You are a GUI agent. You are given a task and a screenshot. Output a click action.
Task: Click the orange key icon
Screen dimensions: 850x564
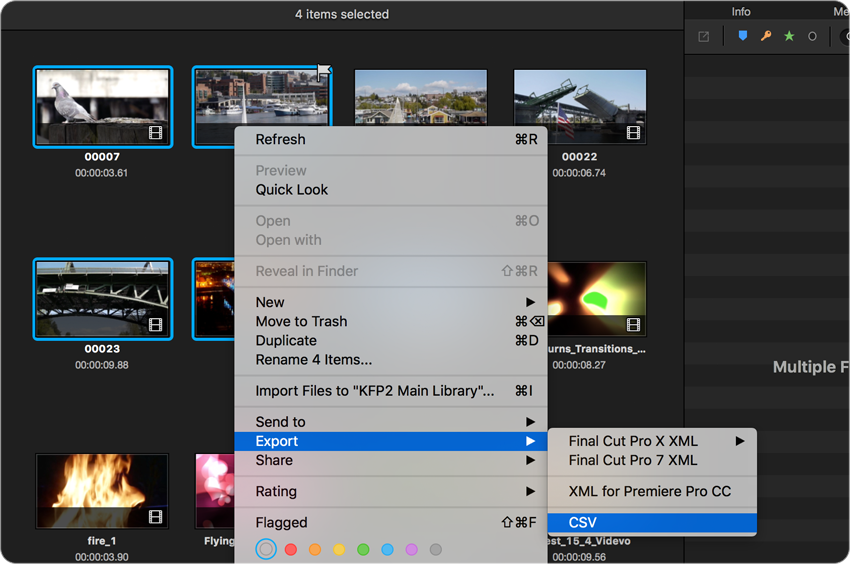coord(765,36)
